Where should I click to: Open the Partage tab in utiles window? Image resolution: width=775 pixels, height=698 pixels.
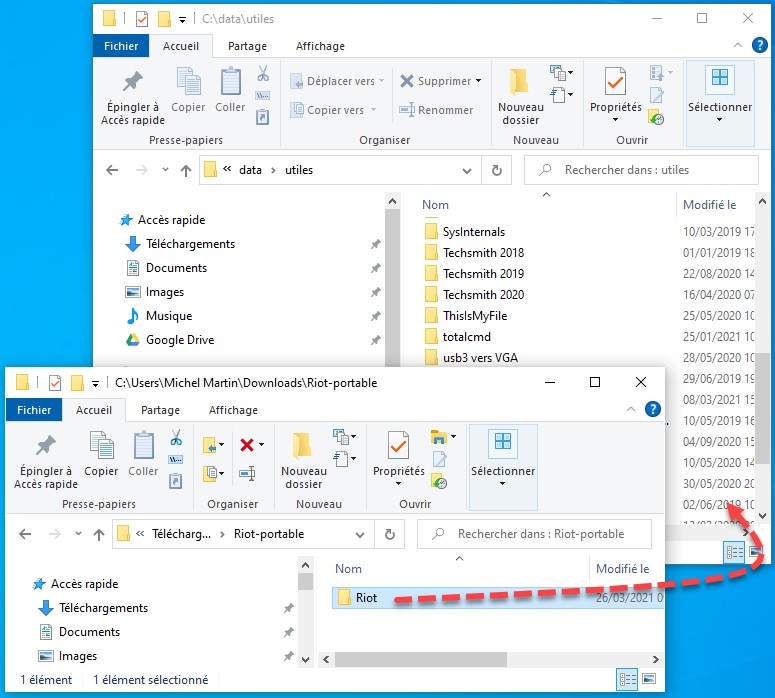coord(247,46)
